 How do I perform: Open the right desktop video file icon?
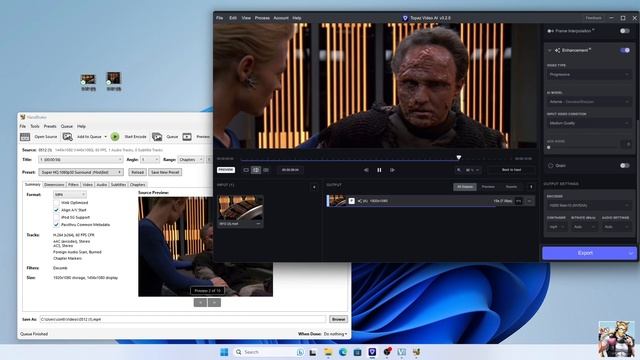coord(114,81)
